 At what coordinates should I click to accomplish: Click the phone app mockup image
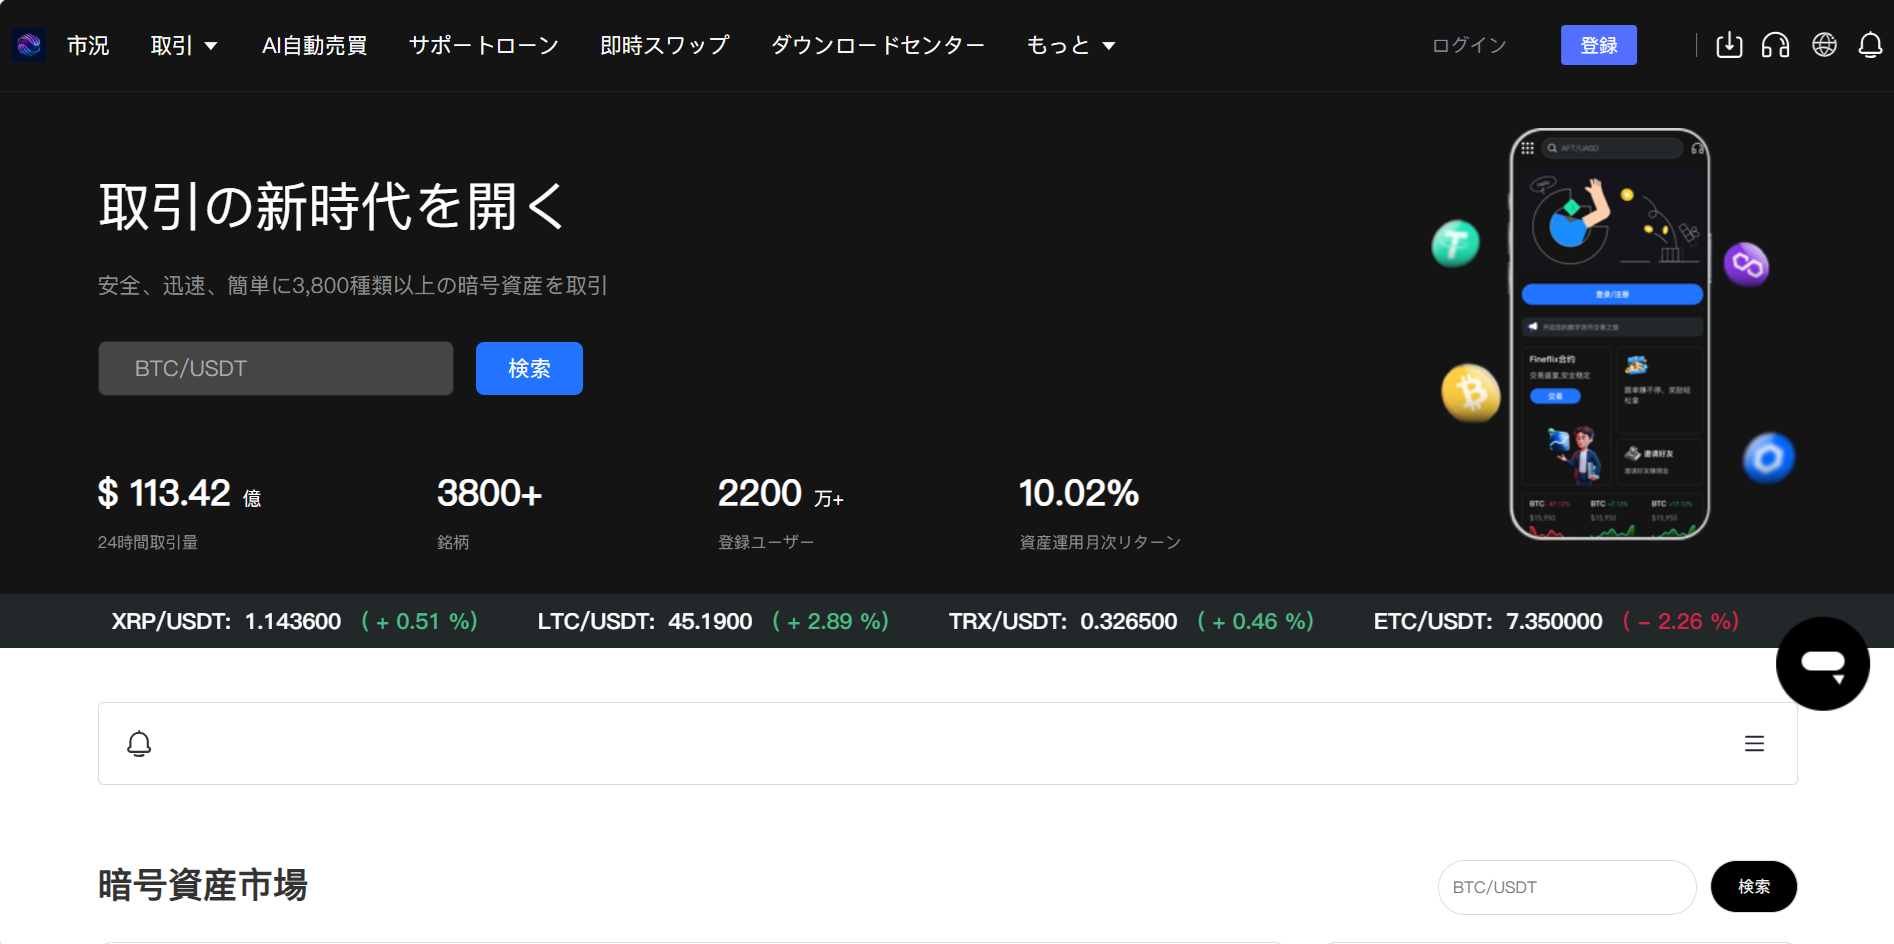(x=1609, y=334)
